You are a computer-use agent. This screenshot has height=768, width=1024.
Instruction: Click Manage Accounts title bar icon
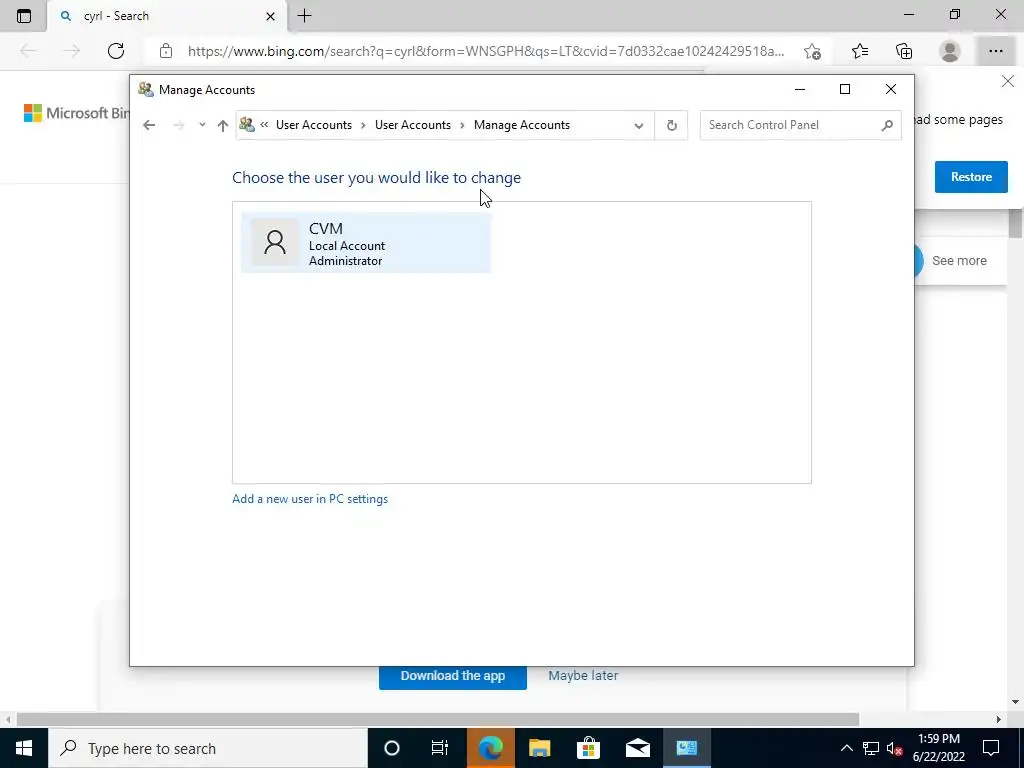[146, 89]
